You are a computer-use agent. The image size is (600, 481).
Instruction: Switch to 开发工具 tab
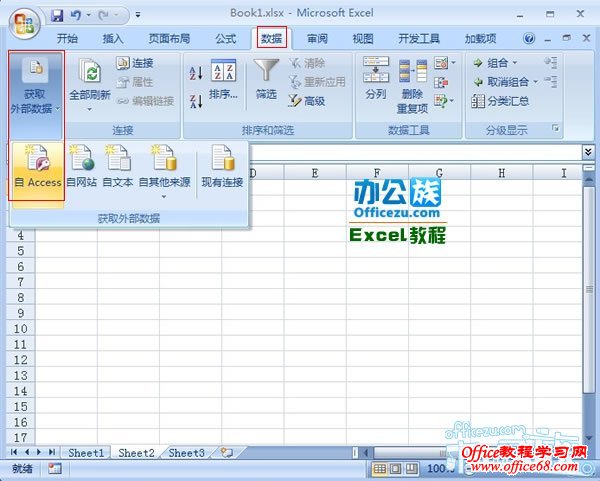[419, 38]
